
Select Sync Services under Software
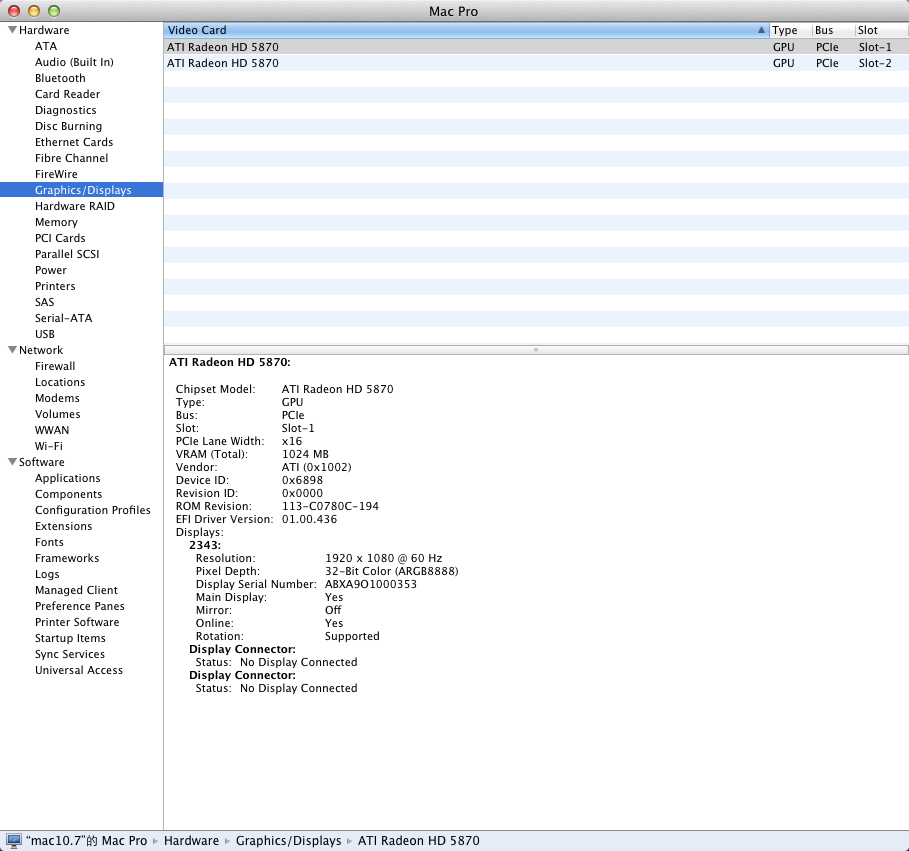pyautogui.click(x=70, y=654)
